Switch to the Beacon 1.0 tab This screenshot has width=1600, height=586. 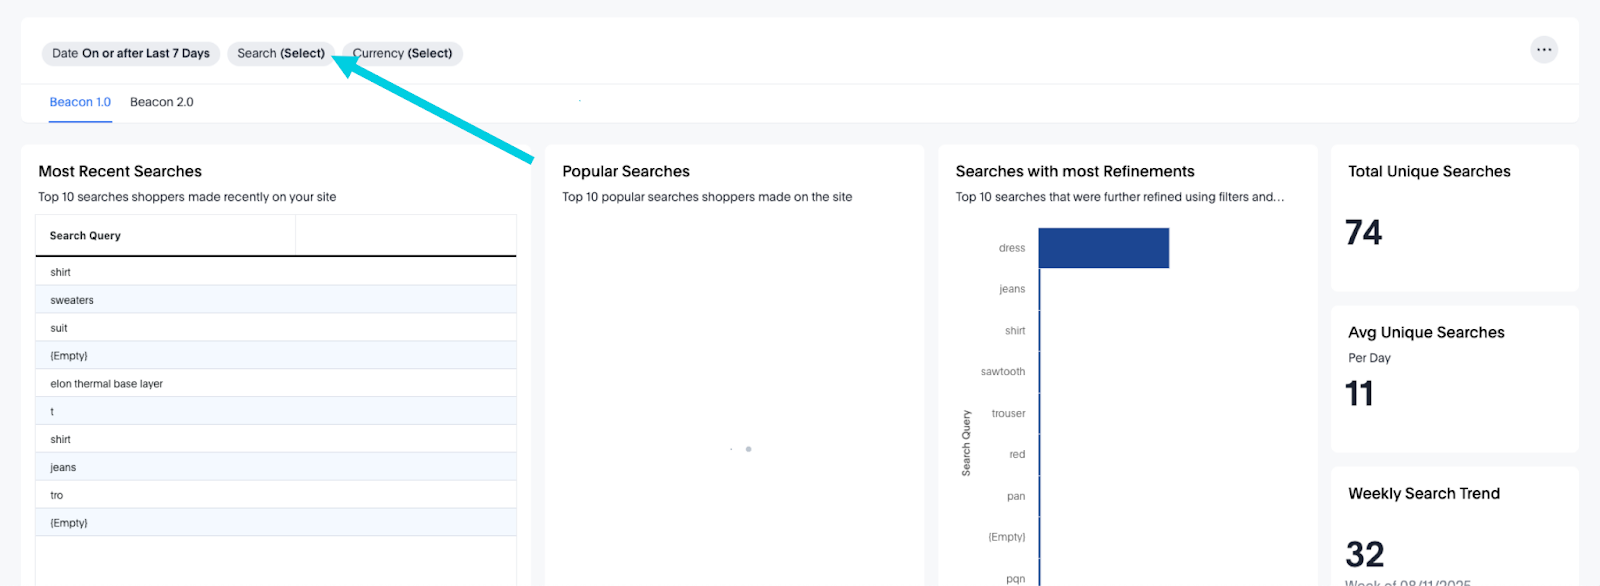coord(80,102)
